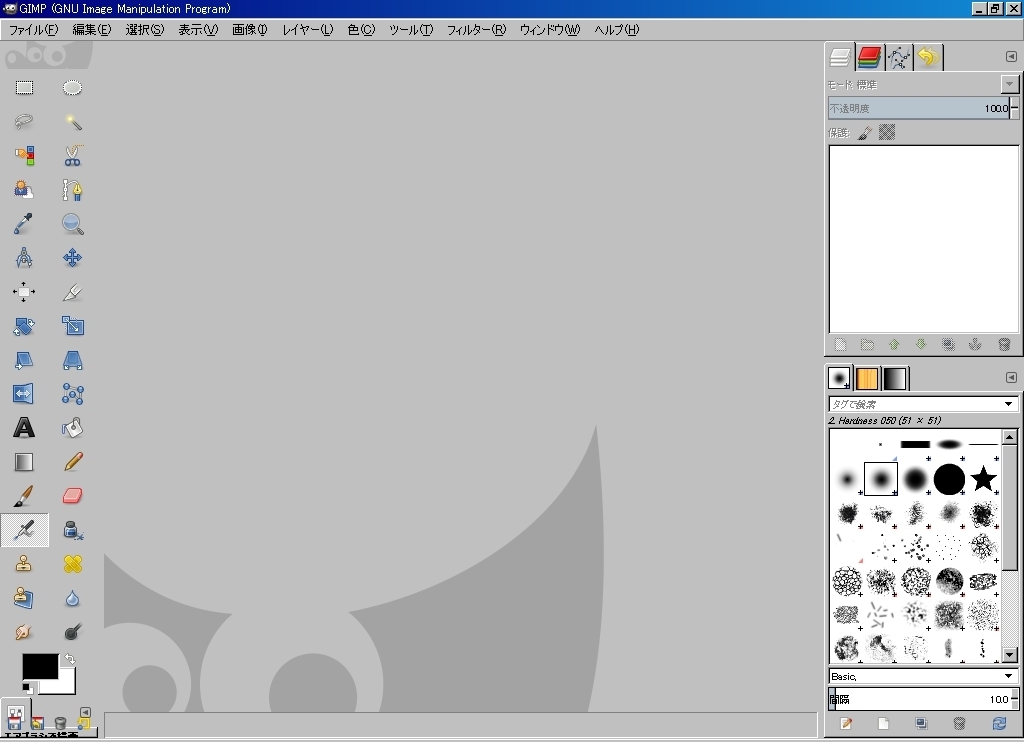The image size is (1024, 742).
Task: Select the Move tool
Action: pos(72,258)
